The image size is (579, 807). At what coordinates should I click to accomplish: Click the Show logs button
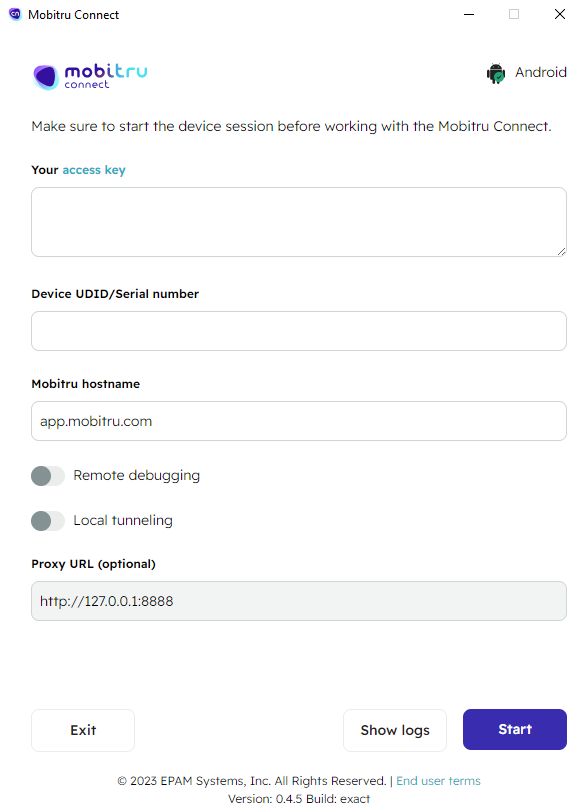[395, 730]
